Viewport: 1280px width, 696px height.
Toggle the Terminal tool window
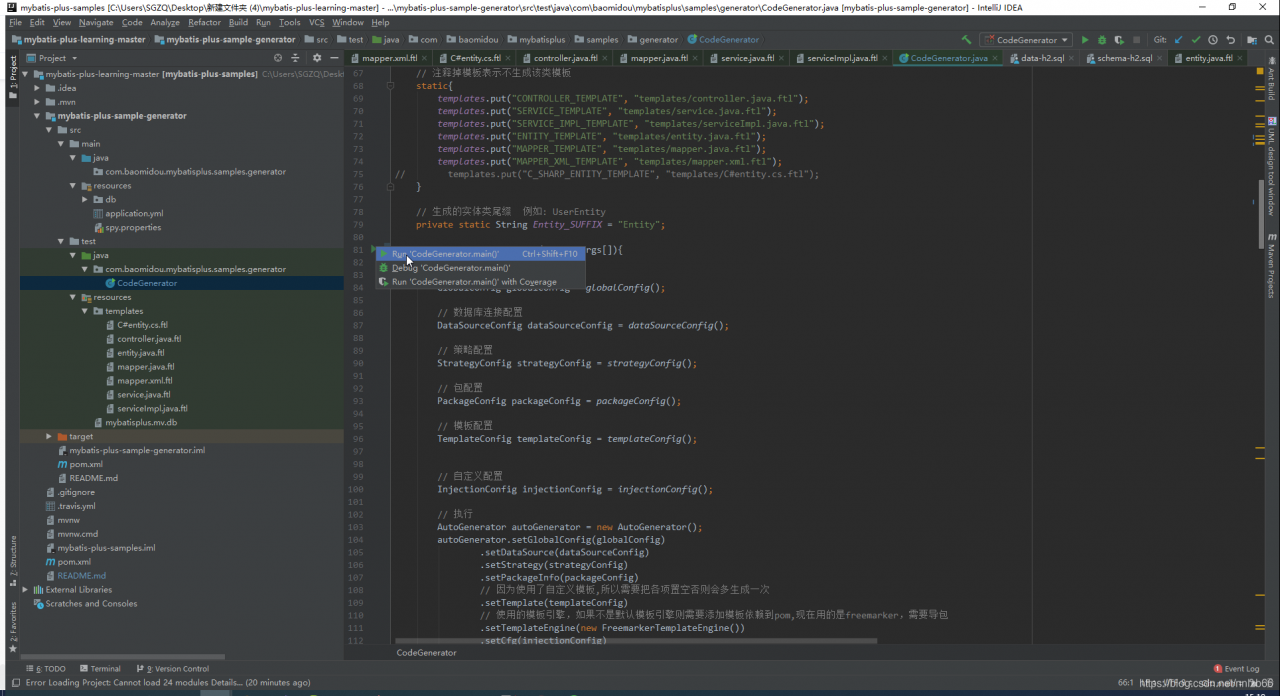click(100, 669)
